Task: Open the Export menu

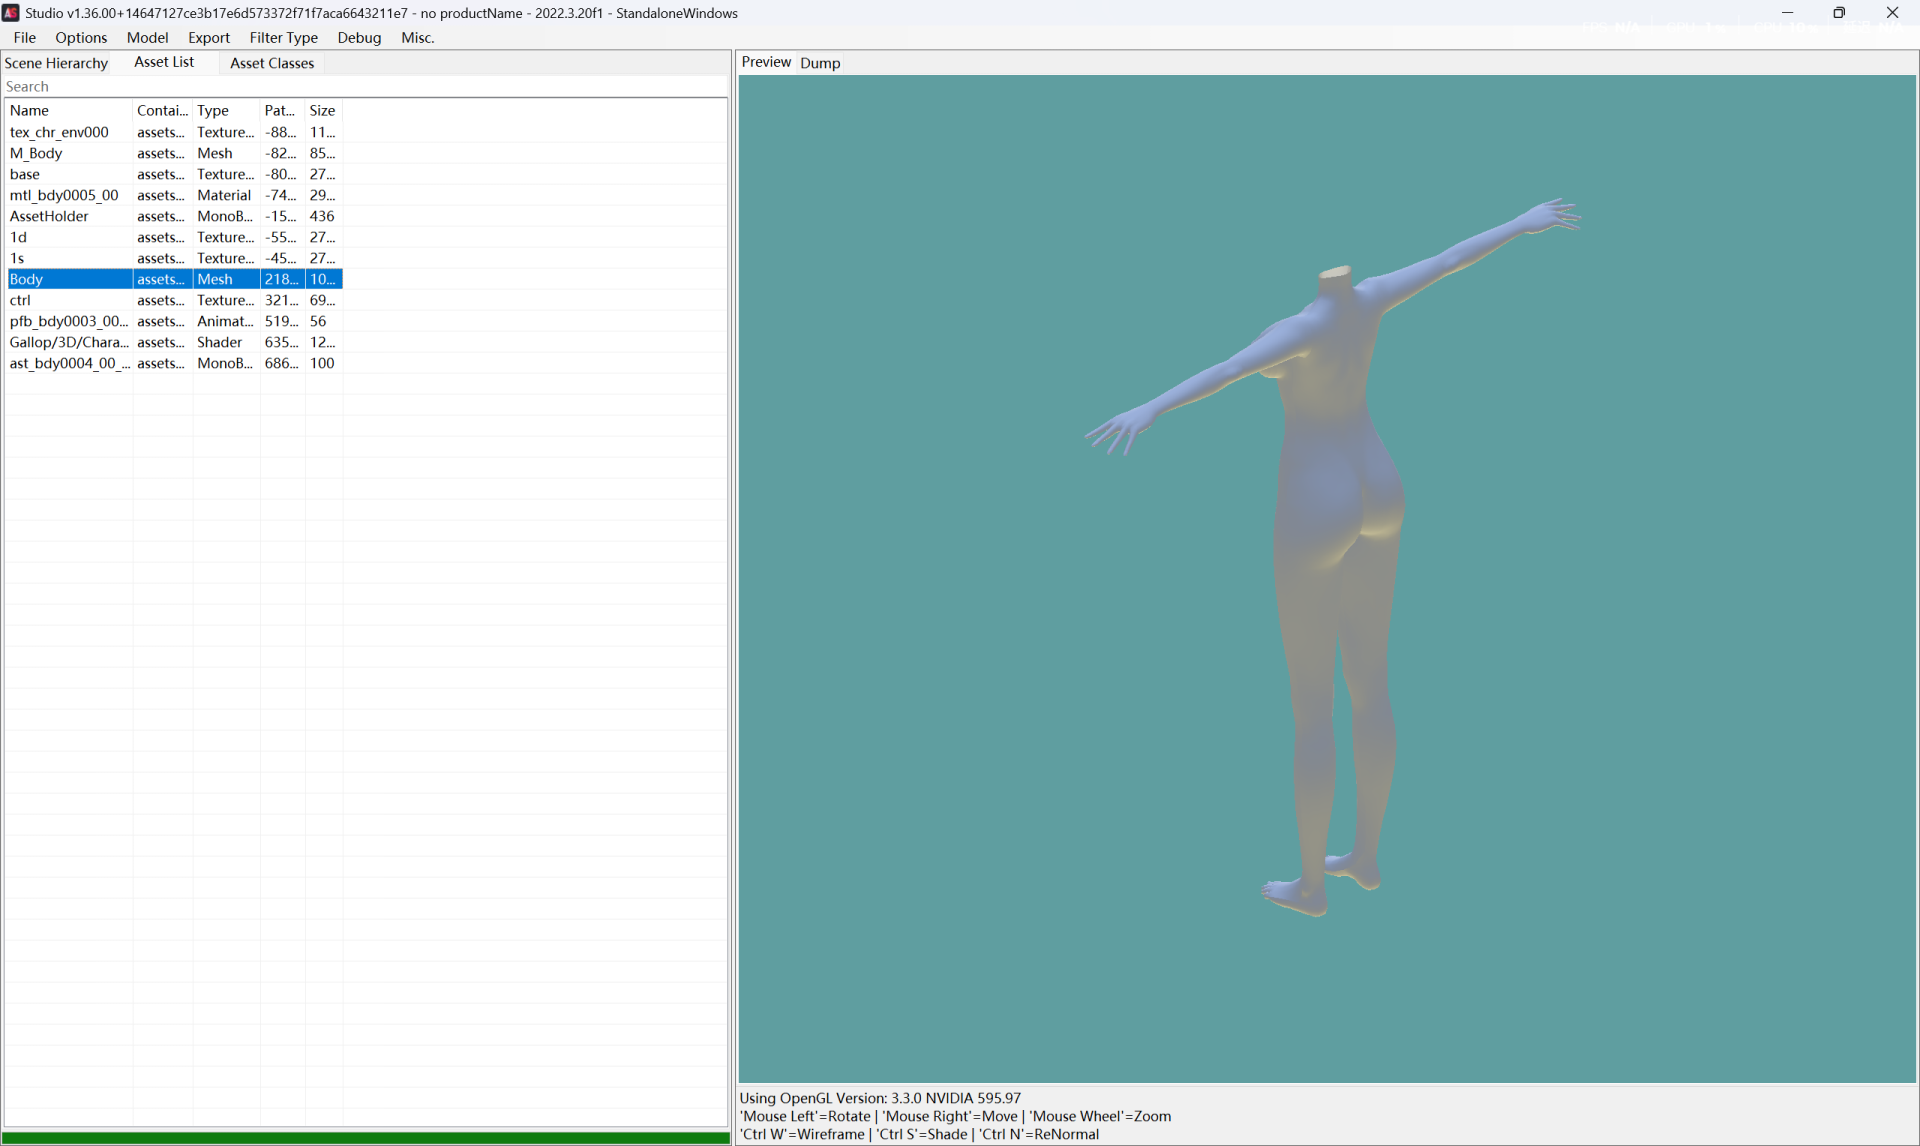Action: [208, 37]
